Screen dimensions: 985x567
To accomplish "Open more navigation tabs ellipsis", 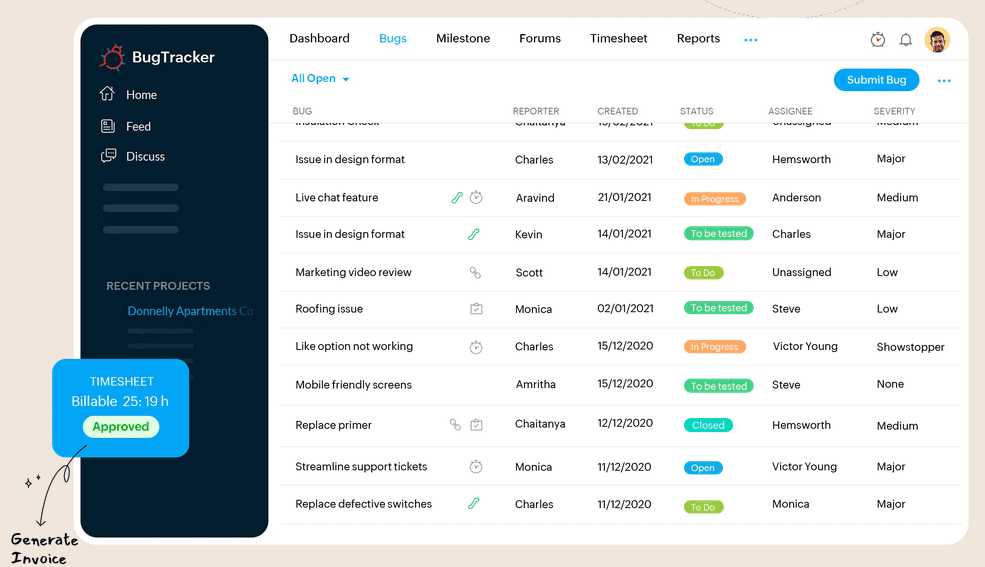I will point(751,40).
